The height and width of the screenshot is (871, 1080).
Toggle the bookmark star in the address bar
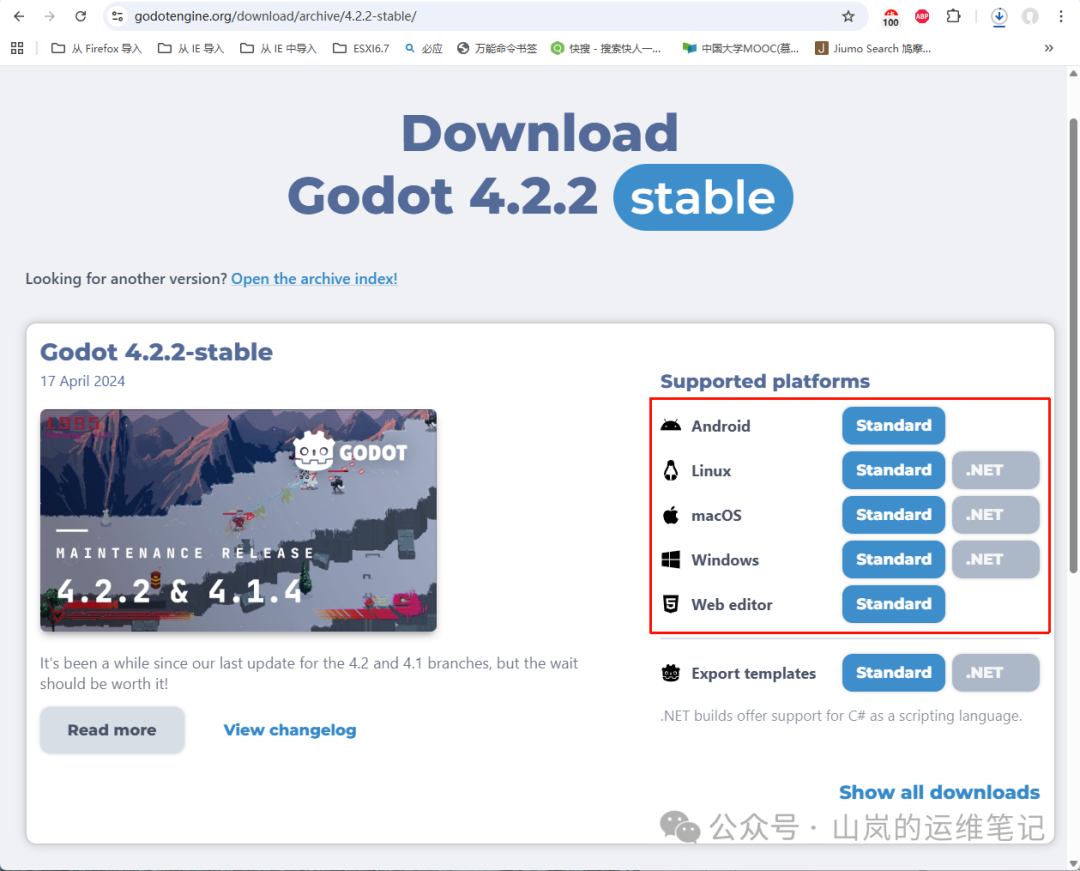click(x=849, y=16)
